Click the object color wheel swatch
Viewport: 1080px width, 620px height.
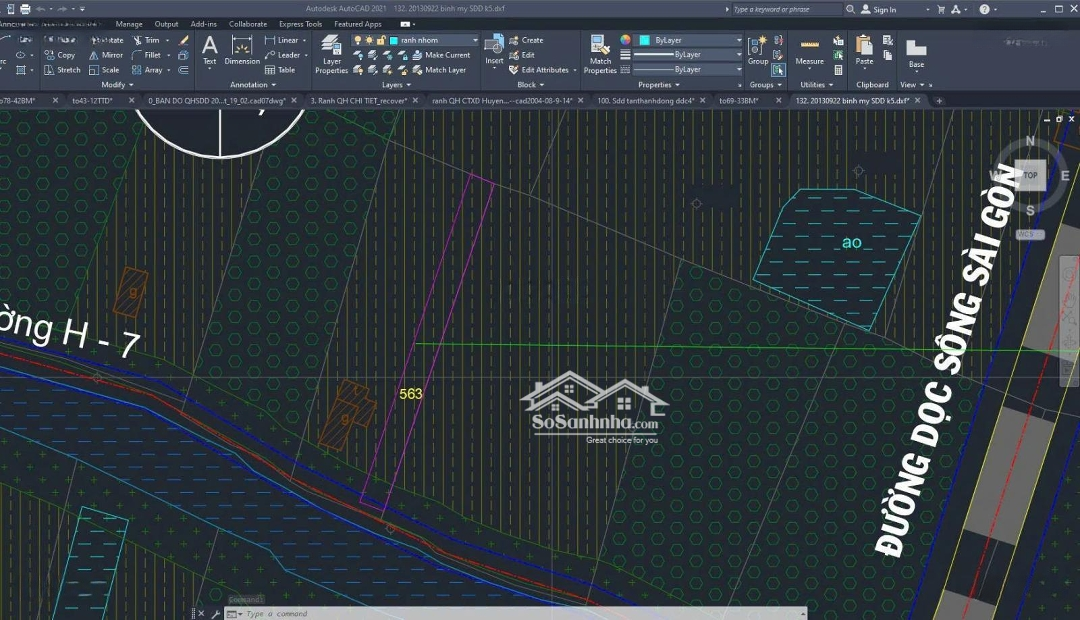[x=625, y=40]
